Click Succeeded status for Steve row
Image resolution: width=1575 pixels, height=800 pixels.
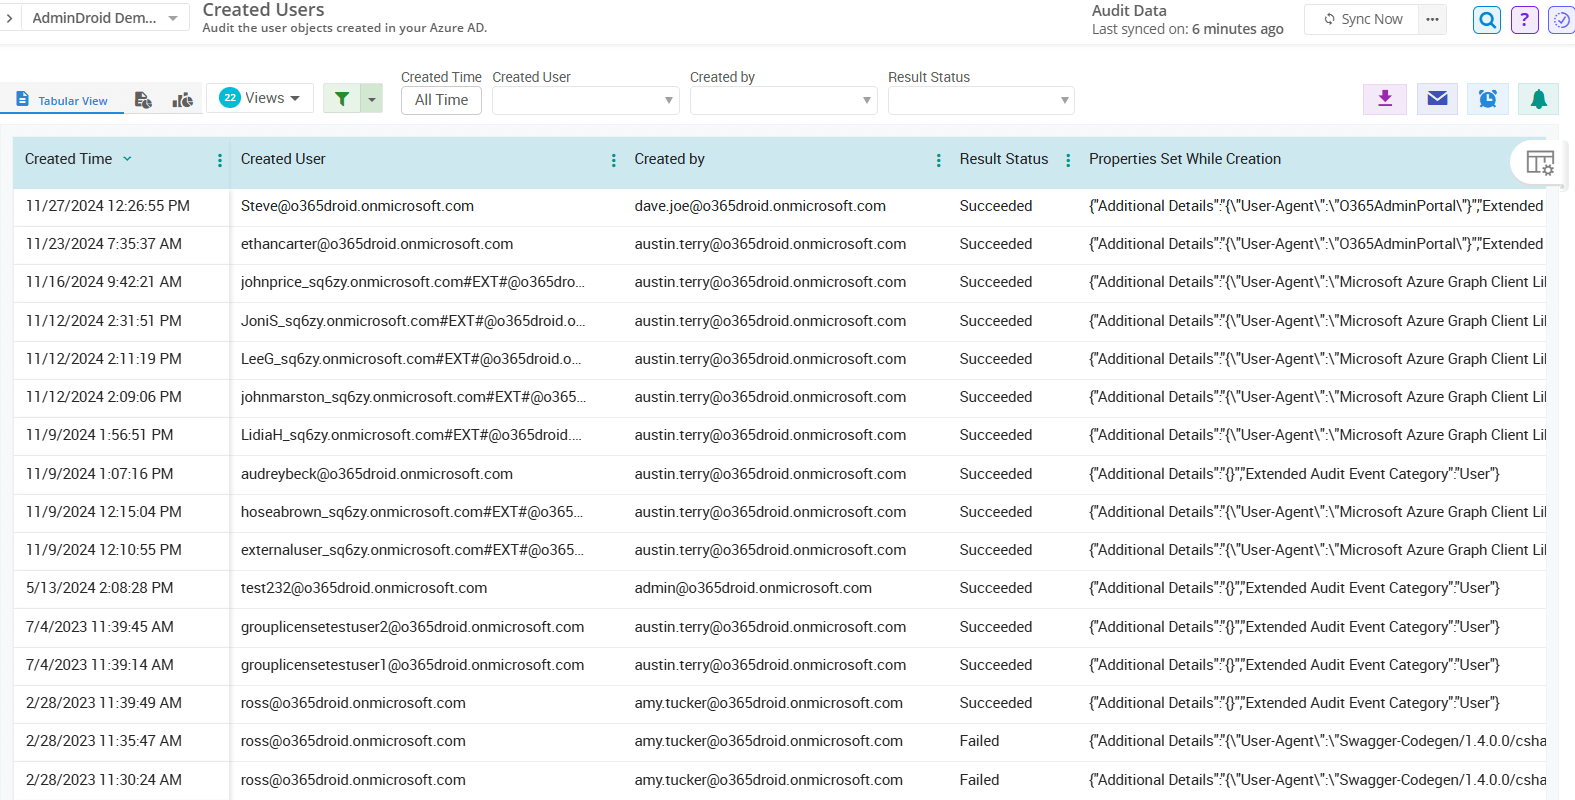point(996,206)
